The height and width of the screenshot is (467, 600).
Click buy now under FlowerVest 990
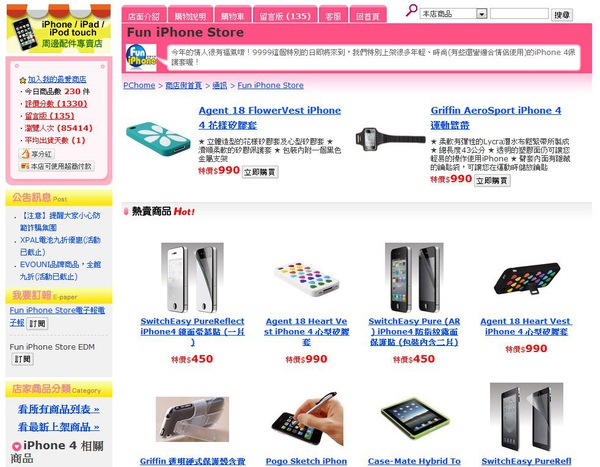click(260, 172)
